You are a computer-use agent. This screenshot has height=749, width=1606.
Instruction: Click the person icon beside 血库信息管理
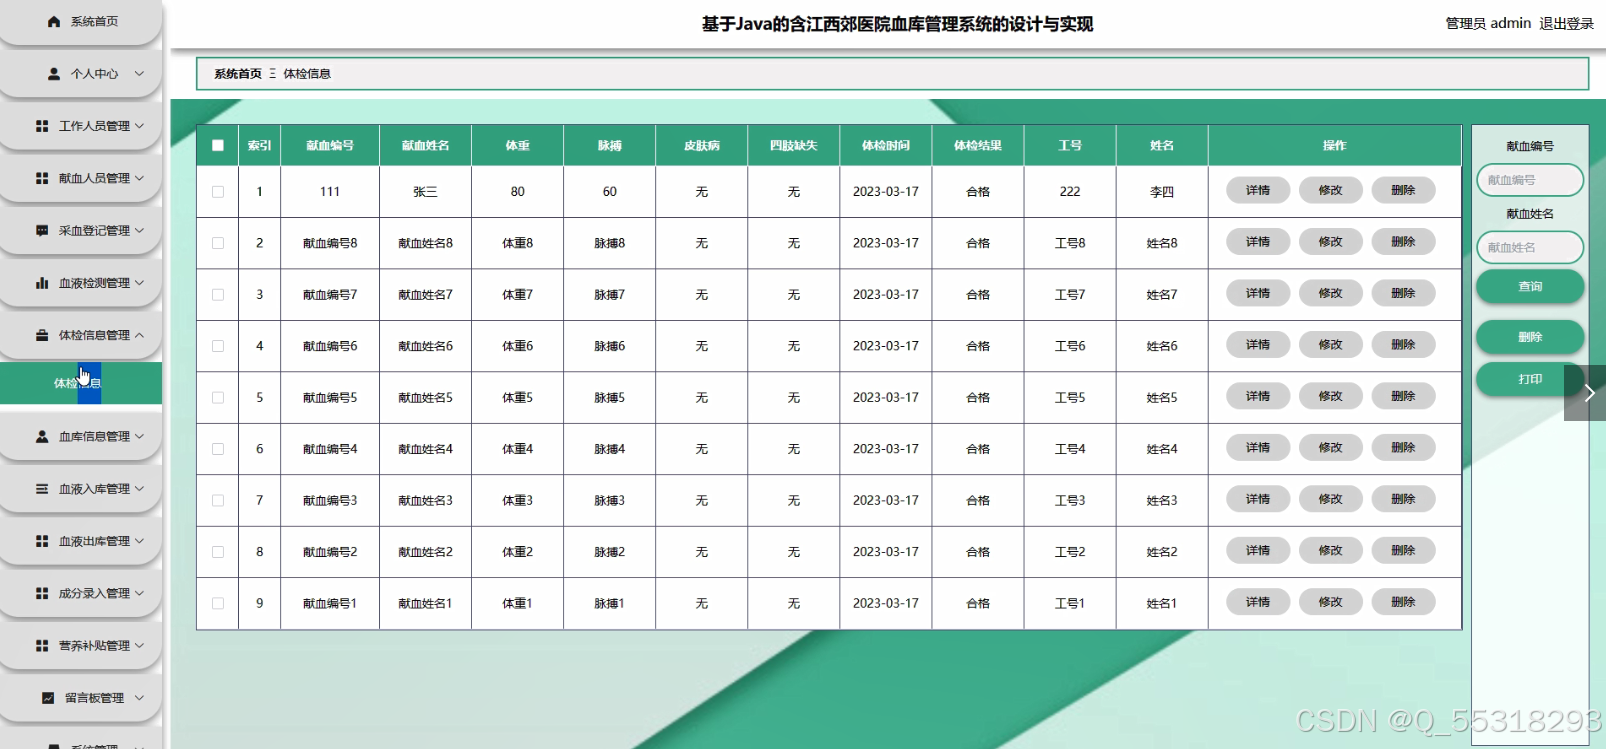pyautogui.click(x=42, y=436)
